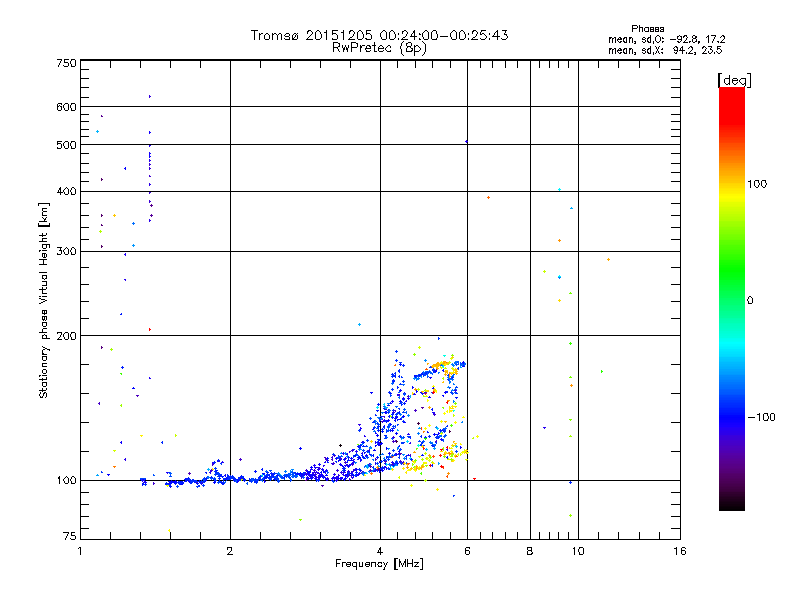Click the x-axis tick label '4'

tap(380, 551)
